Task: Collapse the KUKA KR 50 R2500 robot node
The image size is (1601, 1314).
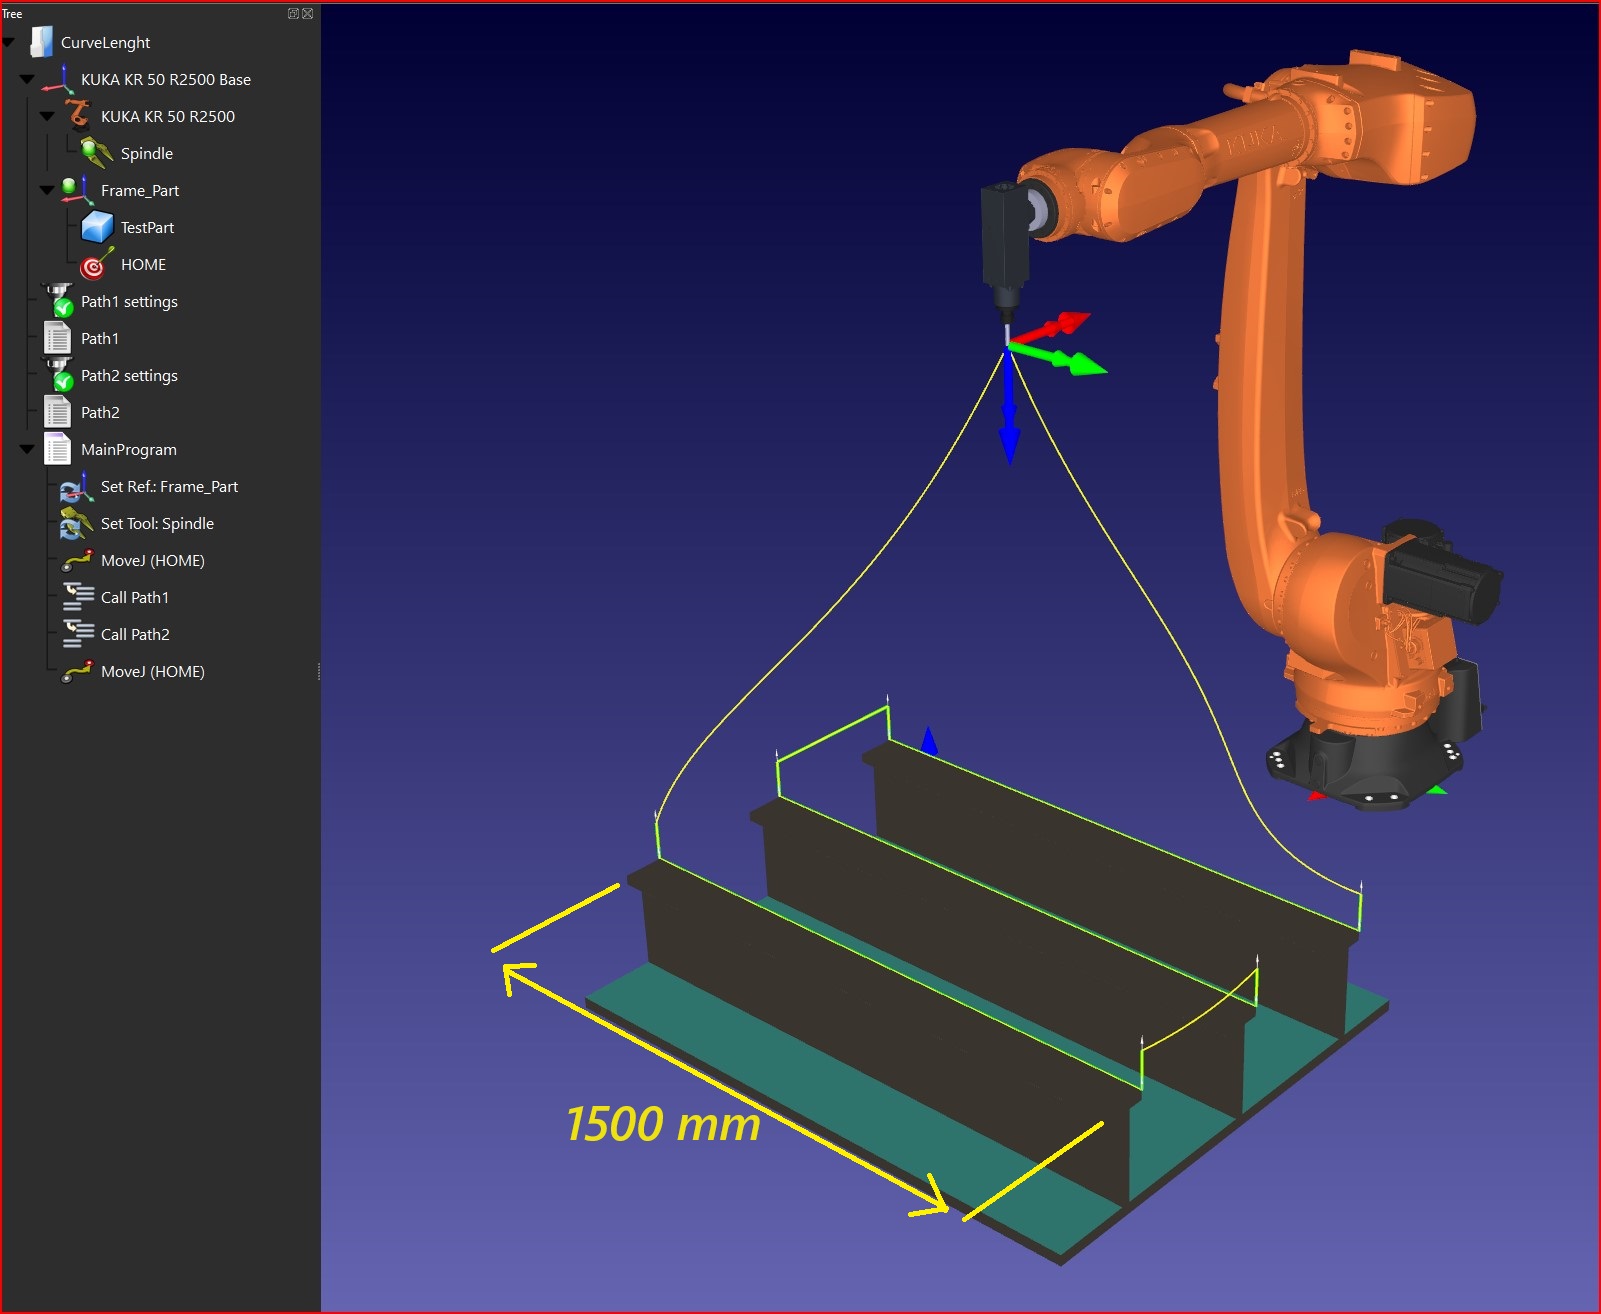Action: 46,116
